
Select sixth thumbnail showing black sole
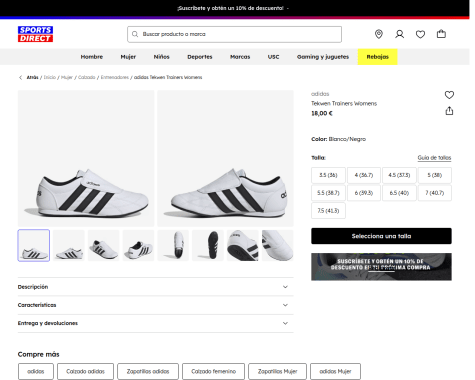pos(208,245)
